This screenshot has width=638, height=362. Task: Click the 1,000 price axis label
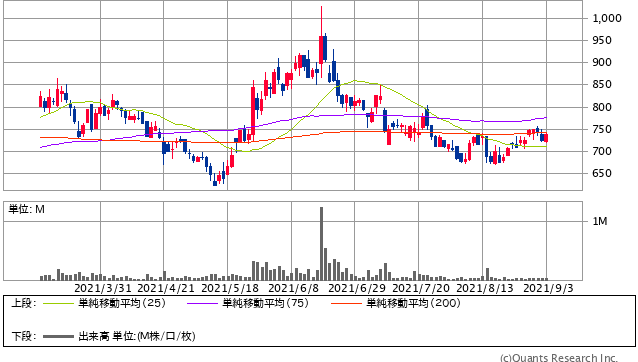607,18
